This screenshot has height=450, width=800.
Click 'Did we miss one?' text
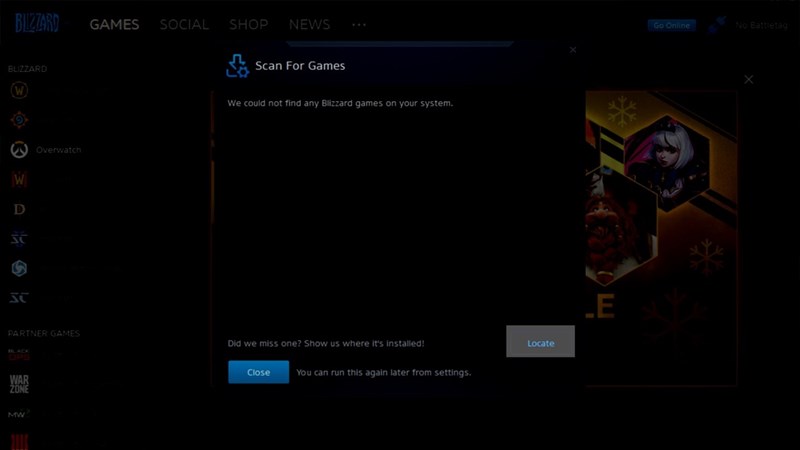pyautogui.click(x=326, y=343)
